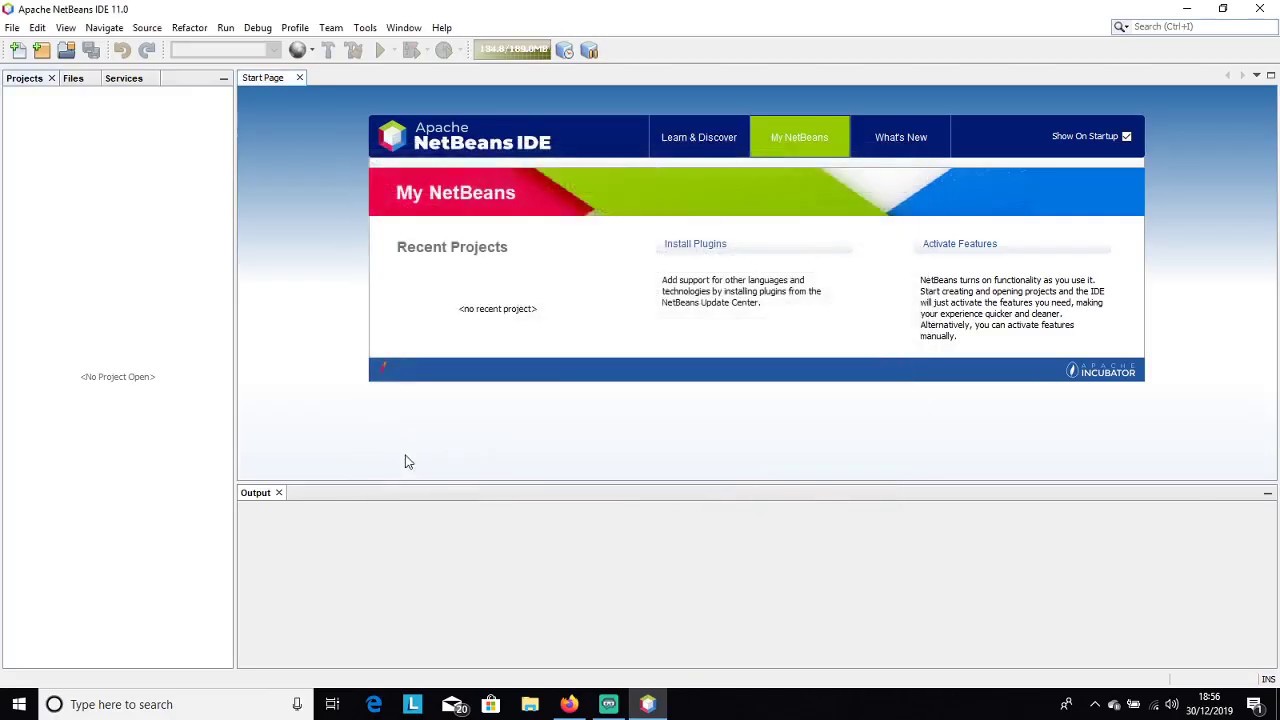Click the volume icon in system tray
Viewport: 1280px width, 720px height.
(1171, 704)
